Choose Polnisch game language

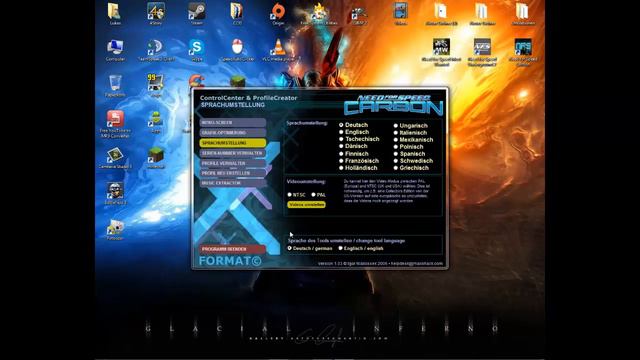pos(409,147)
